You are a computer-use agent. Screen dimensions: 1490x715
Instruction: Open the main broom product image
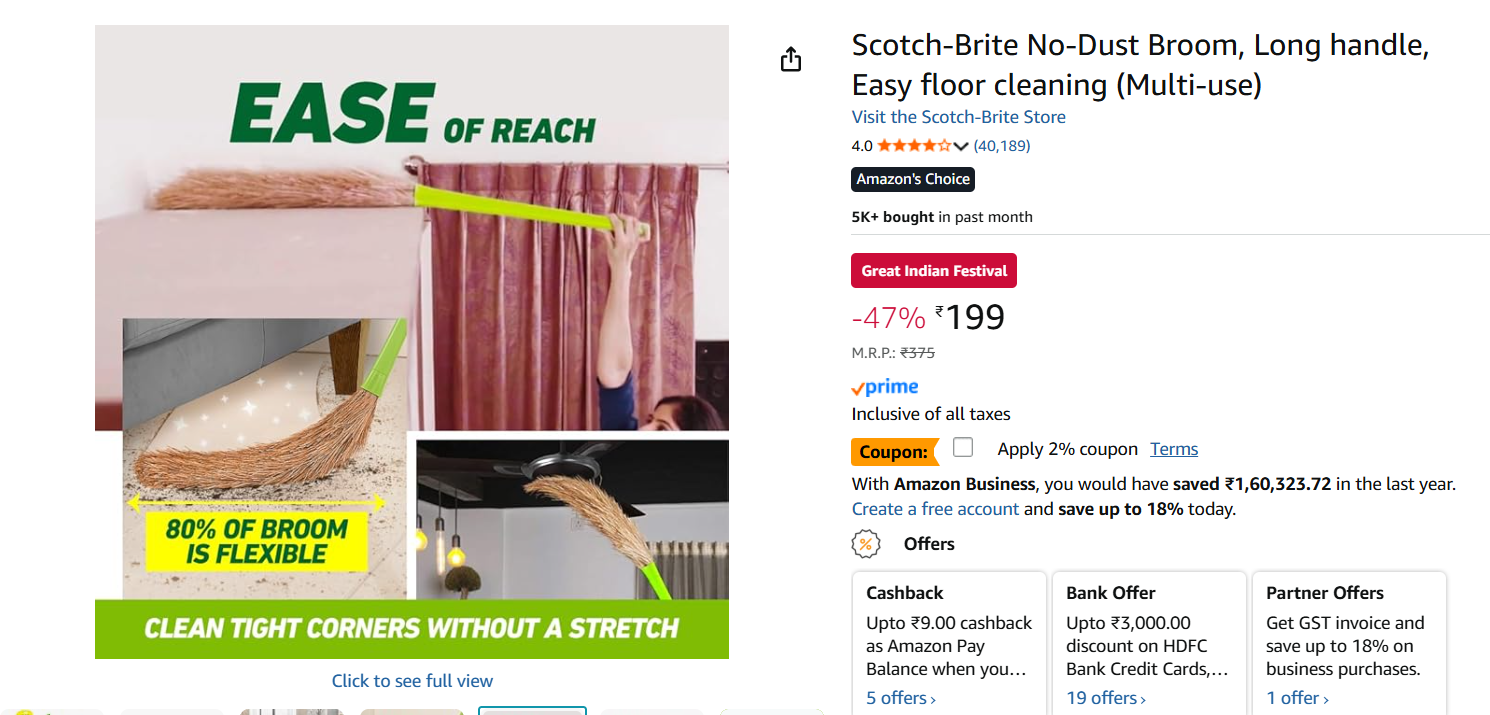pyautogui.click(x=412, y=342)
